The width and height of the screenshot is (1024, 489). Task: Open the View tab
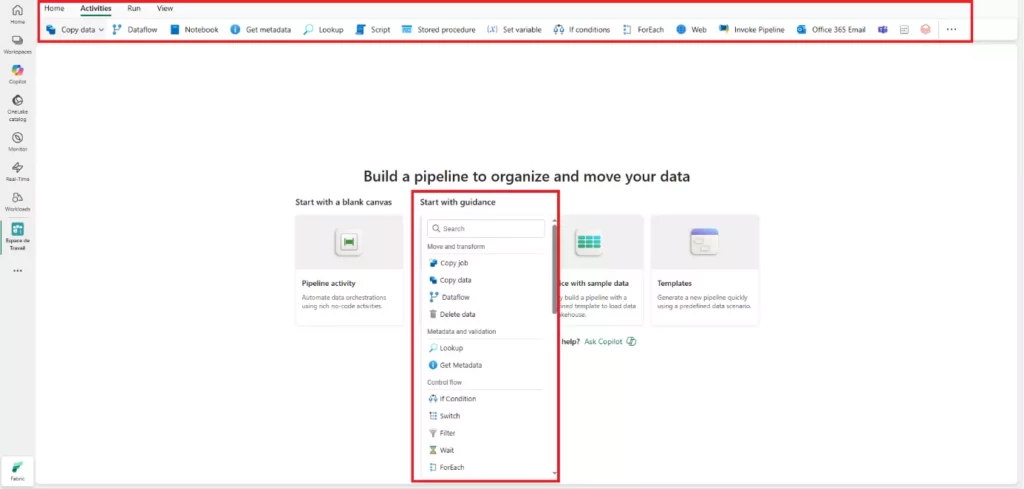pyautogui.click(x=165, y=8)
